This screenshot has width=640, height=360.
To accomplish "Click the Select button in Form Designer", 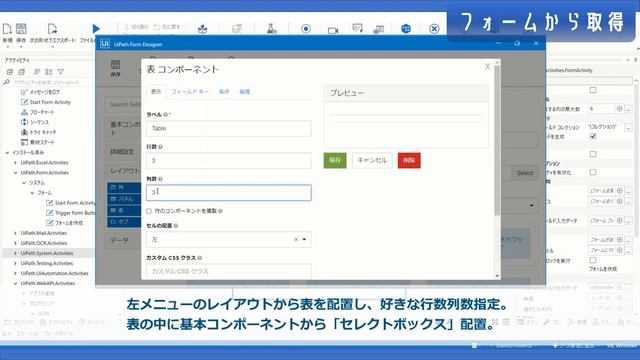I will point(524,173).
